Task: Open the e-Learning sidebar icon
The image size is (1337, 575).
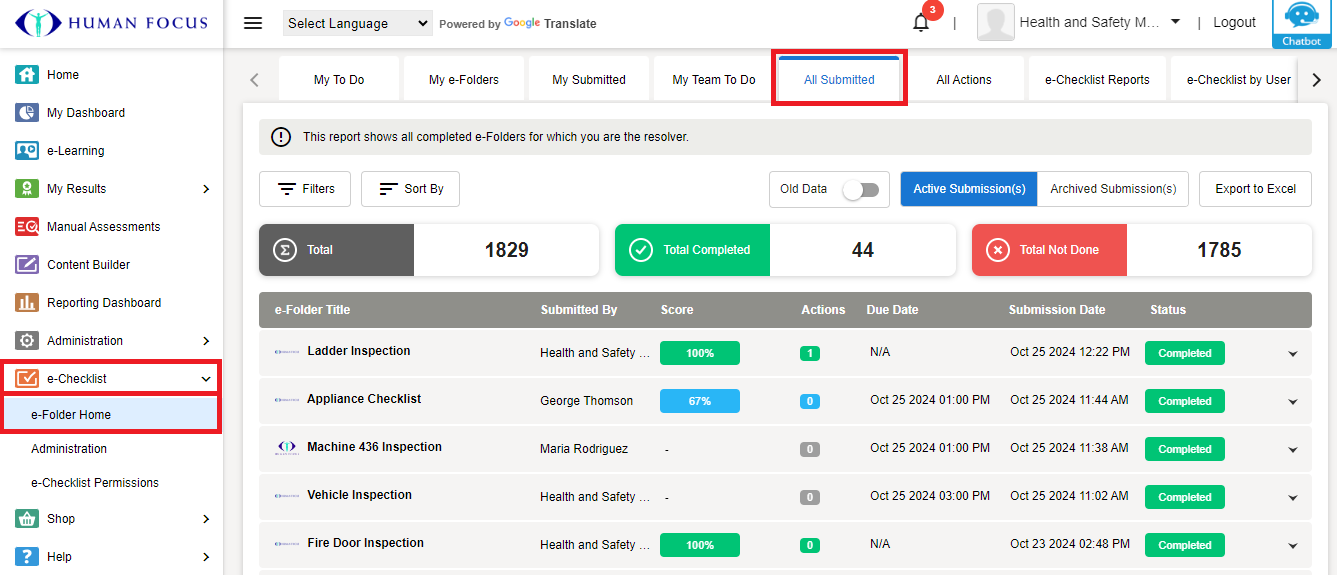Action: [27, 151]
